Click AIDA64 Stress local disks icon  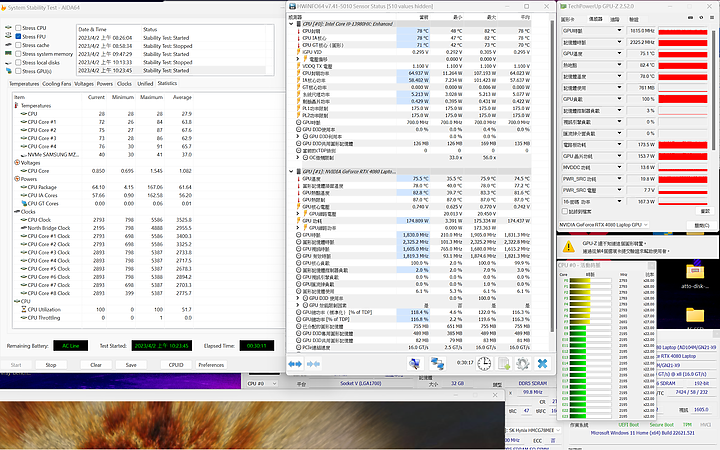click(x=8, y=62)
